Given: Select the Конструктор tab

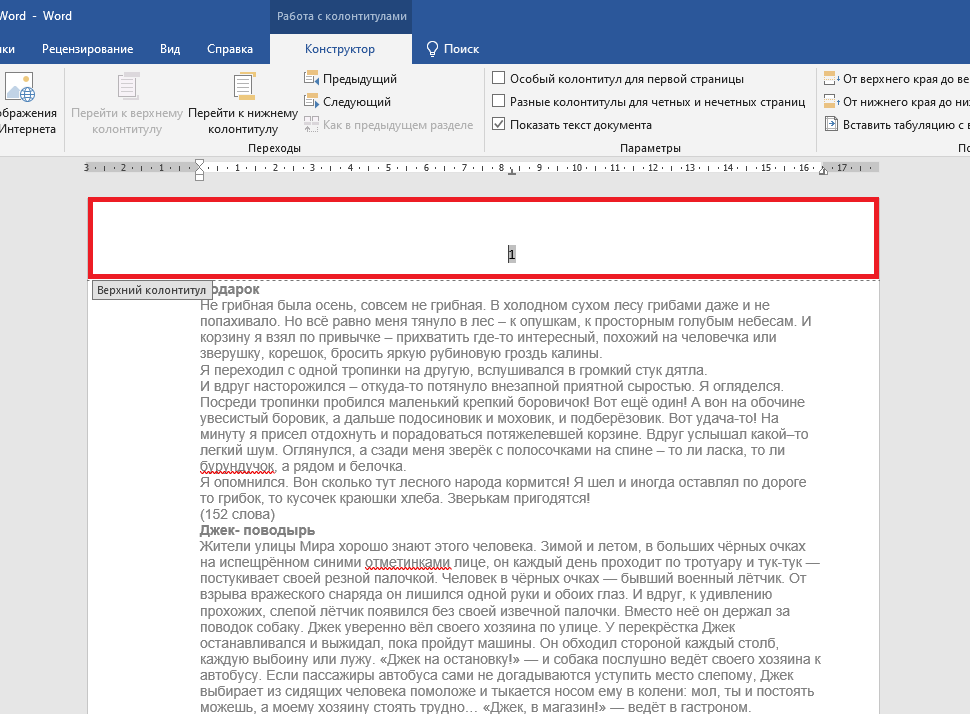Looking at the screenshot, I should click(x=340, y=49).
